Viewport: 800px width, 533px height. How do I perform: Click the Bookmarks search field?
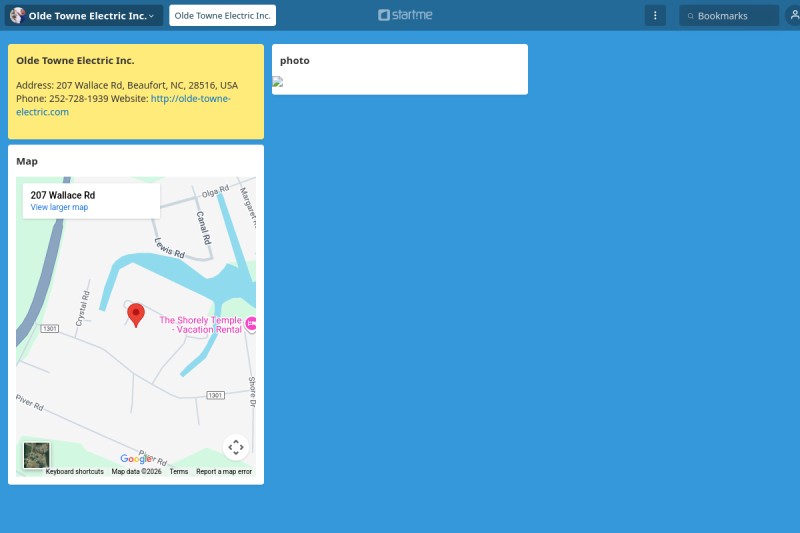point(729,16)
